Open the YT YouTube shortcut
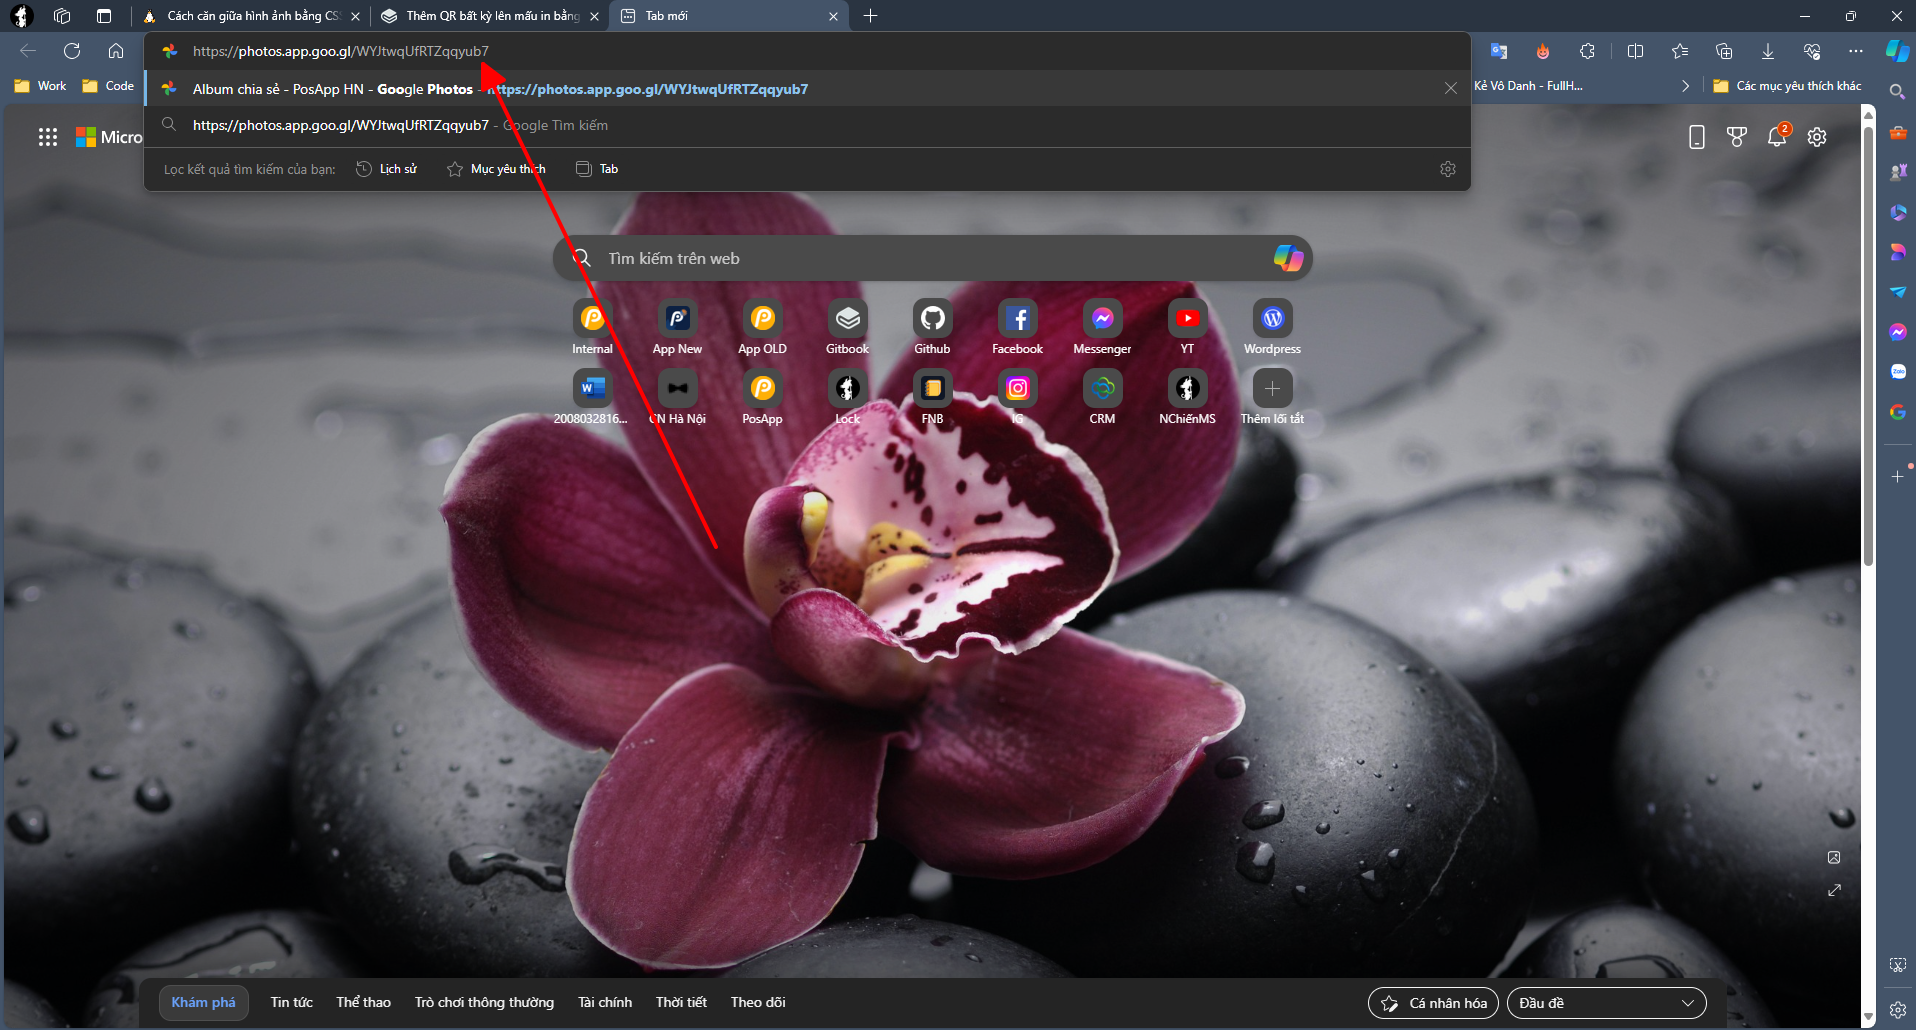The width and height of the screenshot is (1916, 1030). [x=1187, y=319]
